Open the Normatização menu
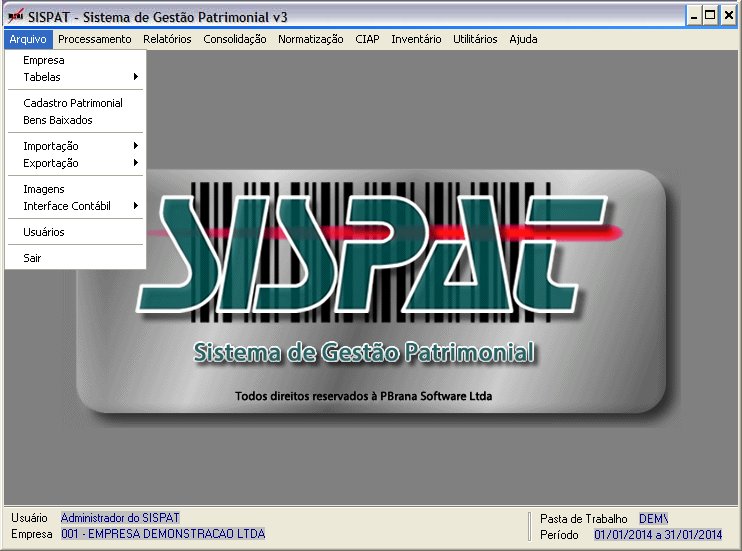 point(310,39)
